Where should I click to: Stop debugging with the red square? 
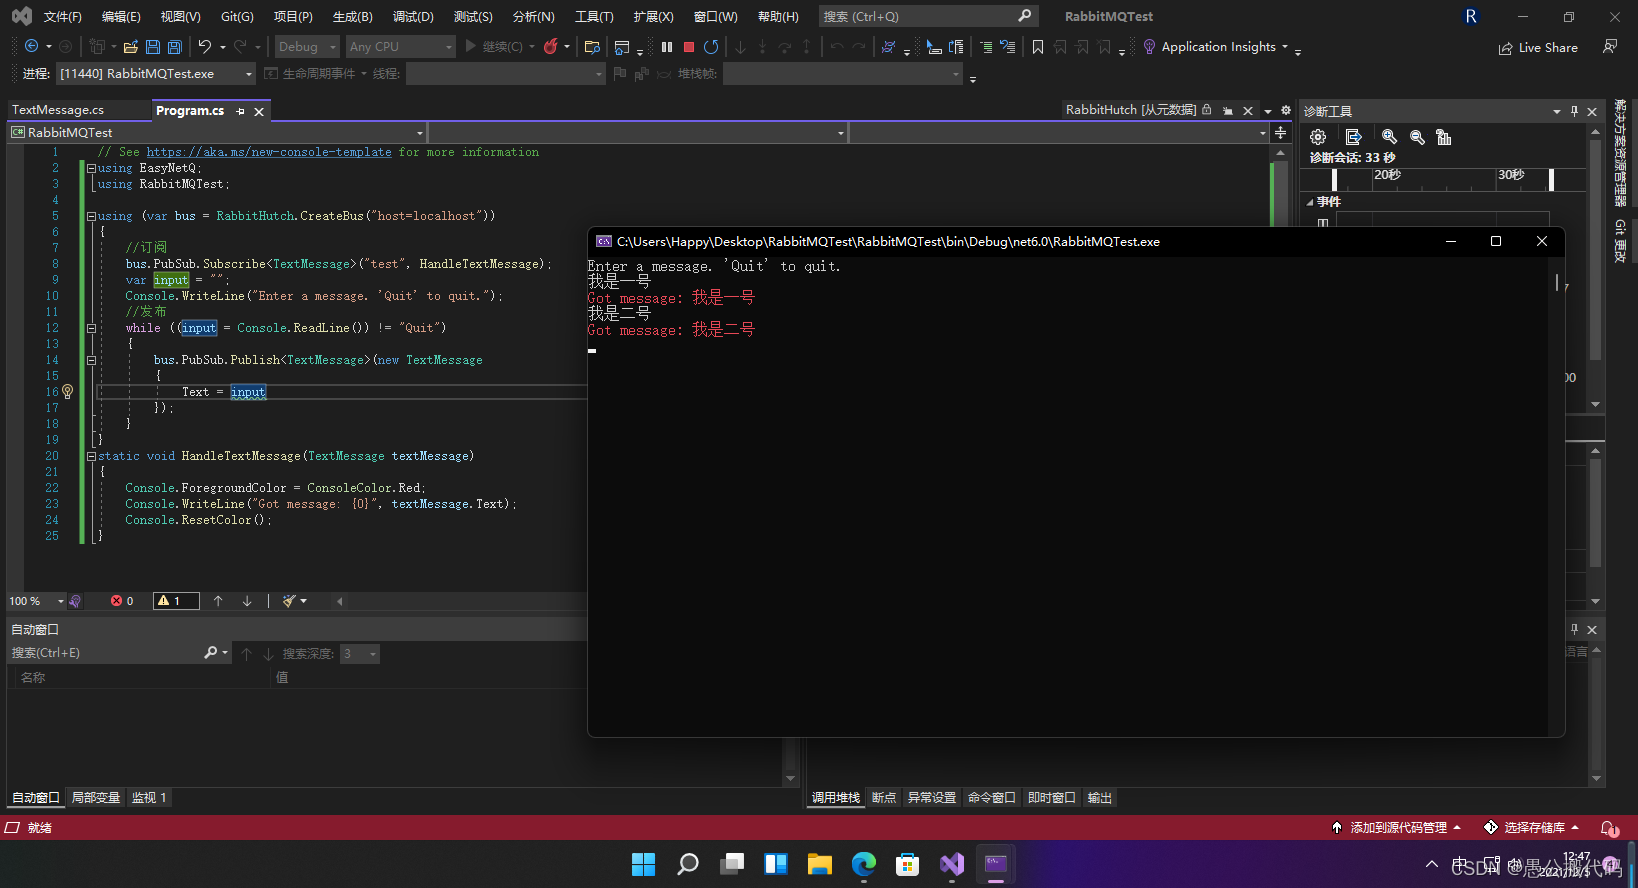coord(689,46)
